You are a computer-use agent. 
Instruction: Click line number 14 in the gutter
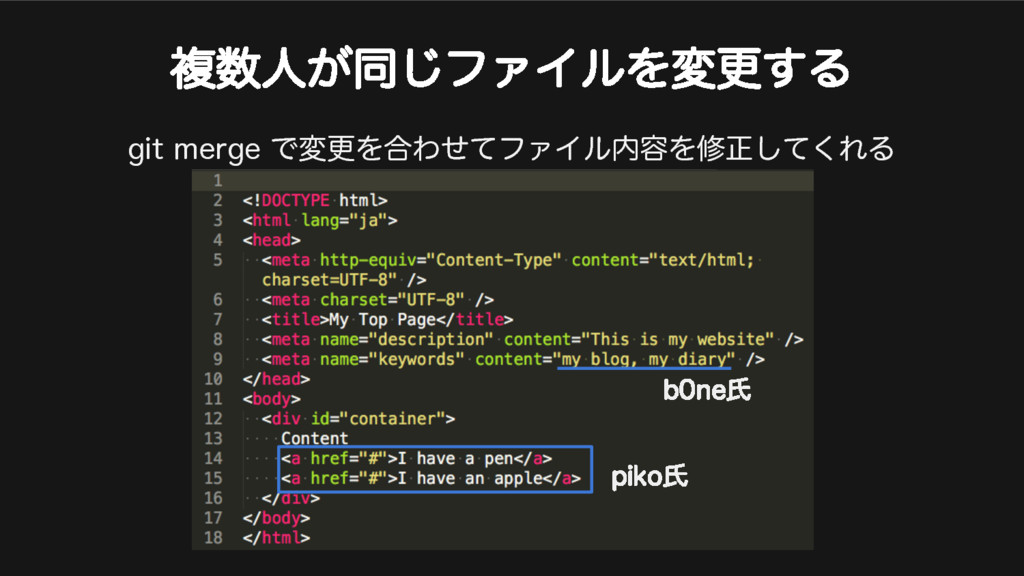213,458
